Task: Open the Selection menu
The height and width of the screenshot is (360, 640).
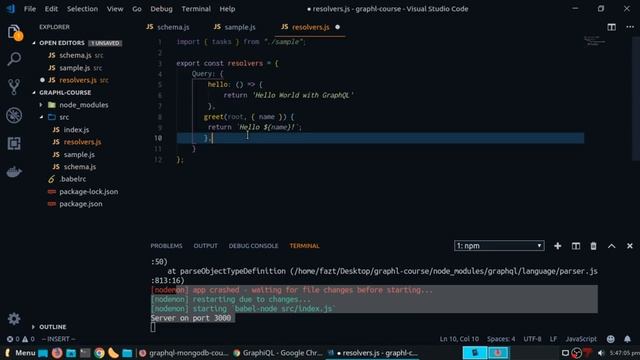Action: click(x=82, y=9)
